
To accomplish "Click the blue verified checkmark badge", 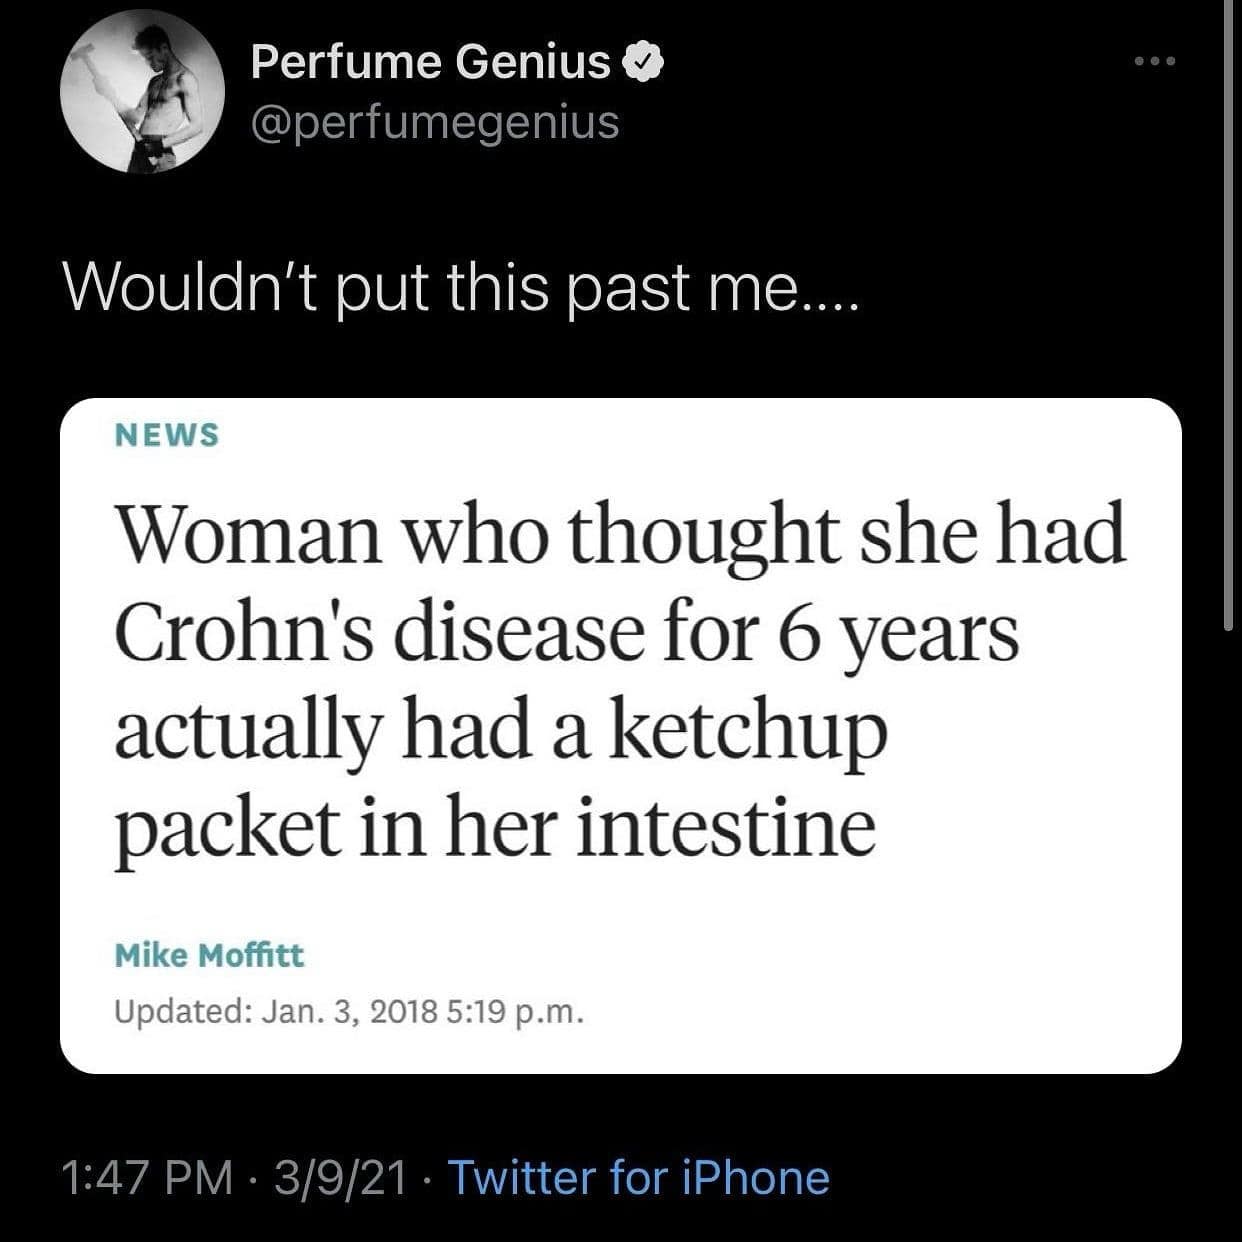I will click(x=644, y=62).
